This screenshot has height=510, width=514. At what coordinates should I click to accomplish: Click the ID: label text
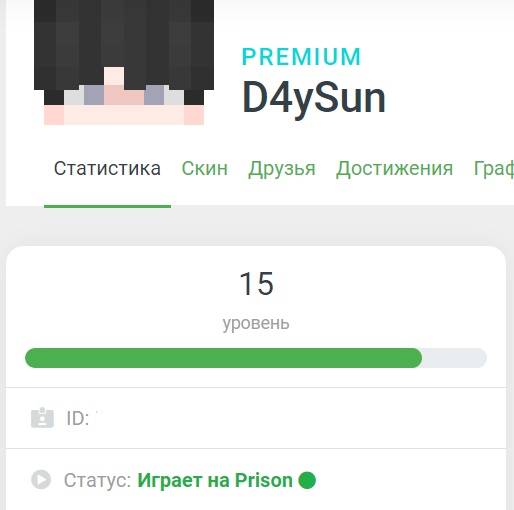[x=78, y=418]
